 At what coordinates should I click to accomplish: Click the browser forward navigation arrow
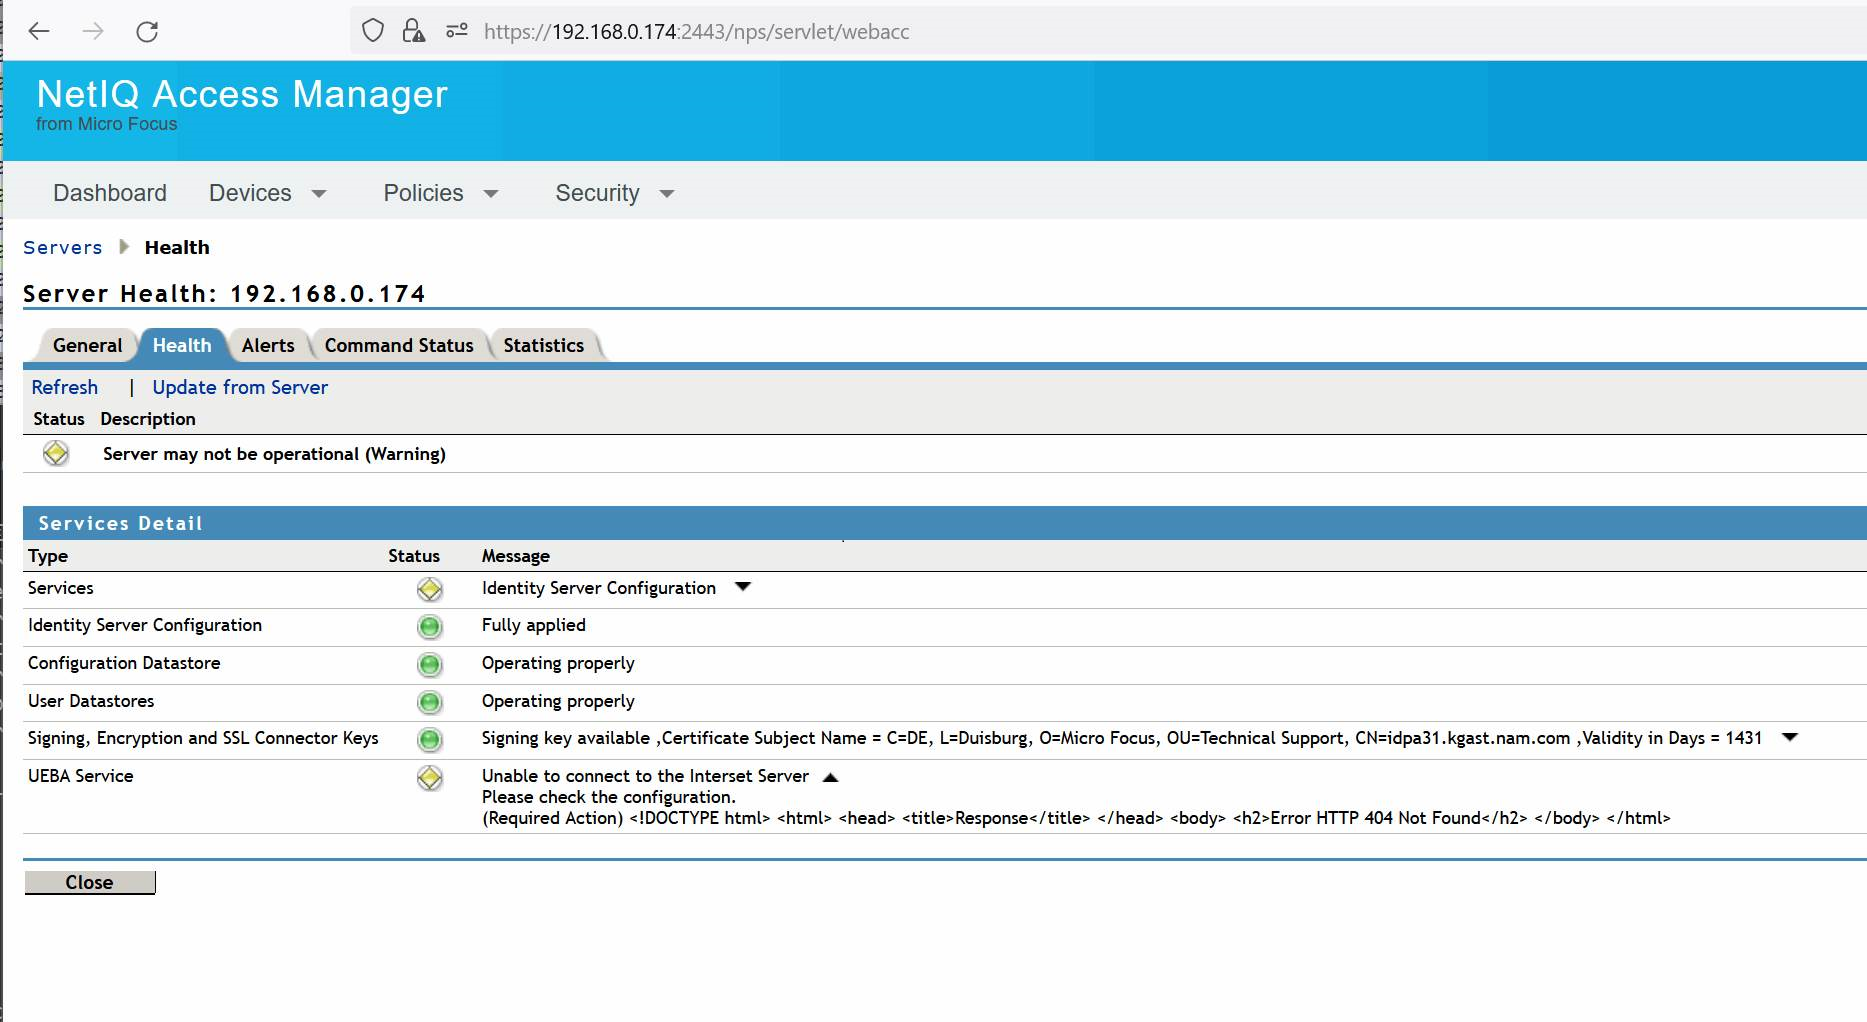click(x=93, y=31)
